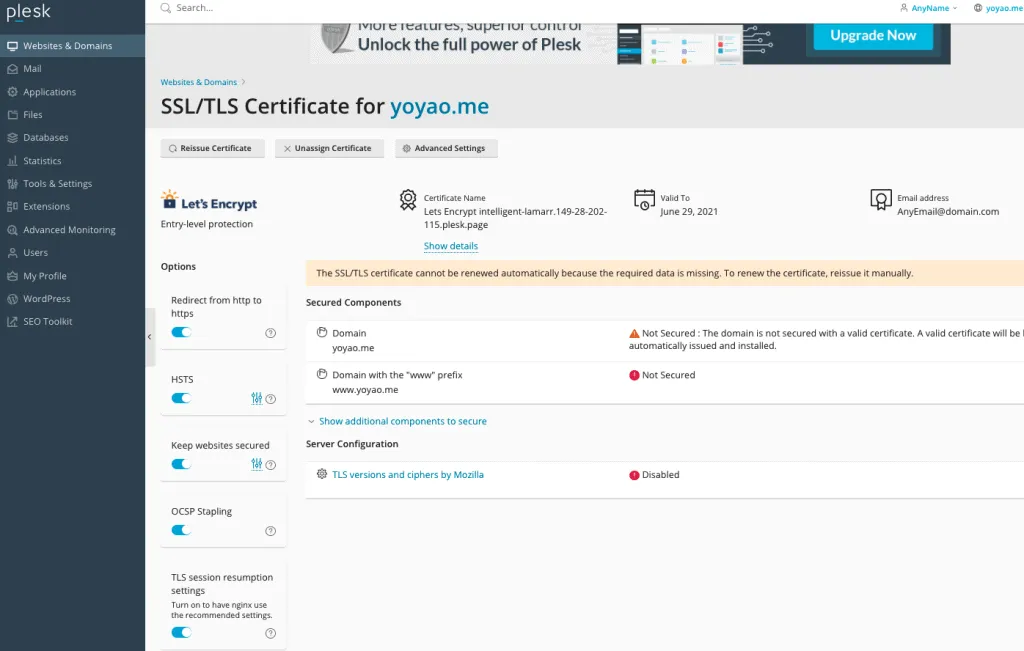Toggle TLS session resumption settings off
Viewport: 1024px width, 651px height.
tap(181, 632)
